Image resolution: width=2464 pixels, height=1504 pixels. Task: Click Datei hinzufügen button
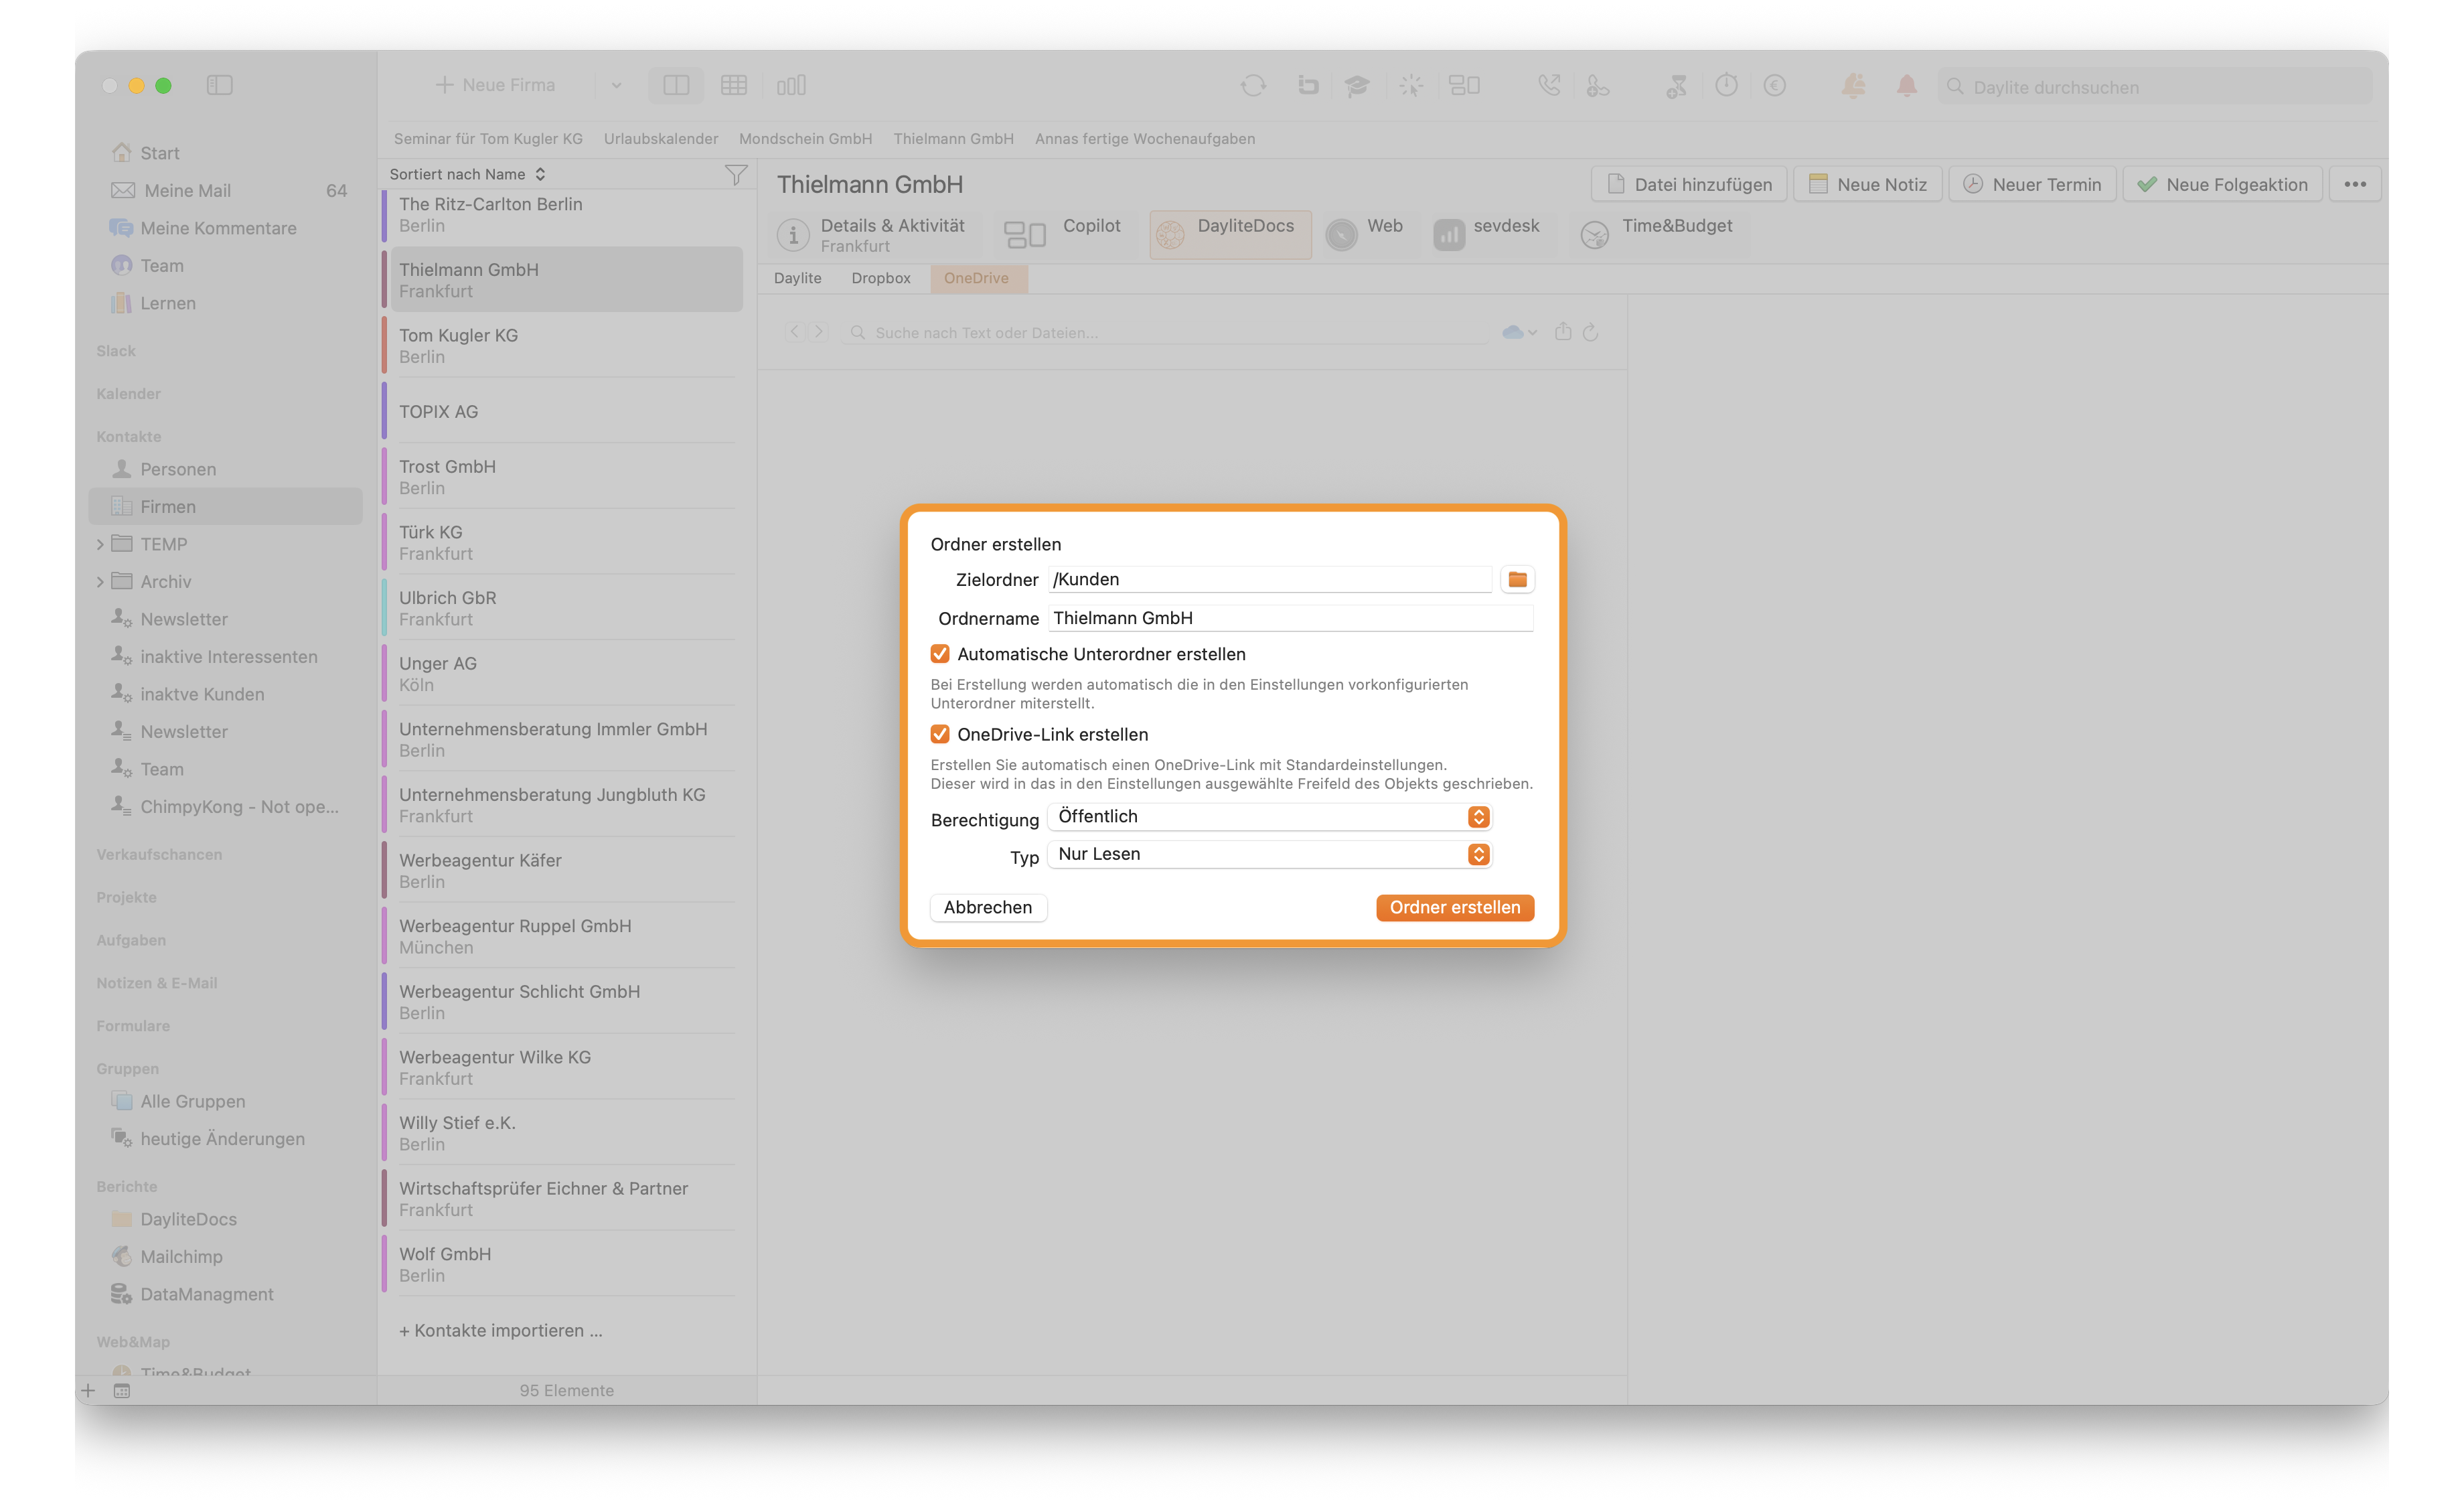coord(1688,184)
